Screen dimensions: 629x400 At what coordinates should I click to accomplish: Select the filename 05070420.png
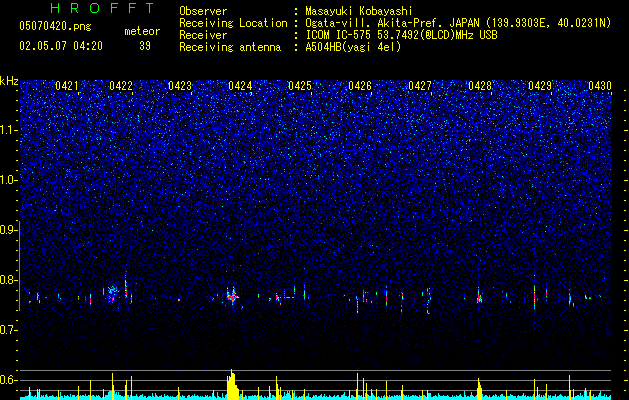[55, 26]
